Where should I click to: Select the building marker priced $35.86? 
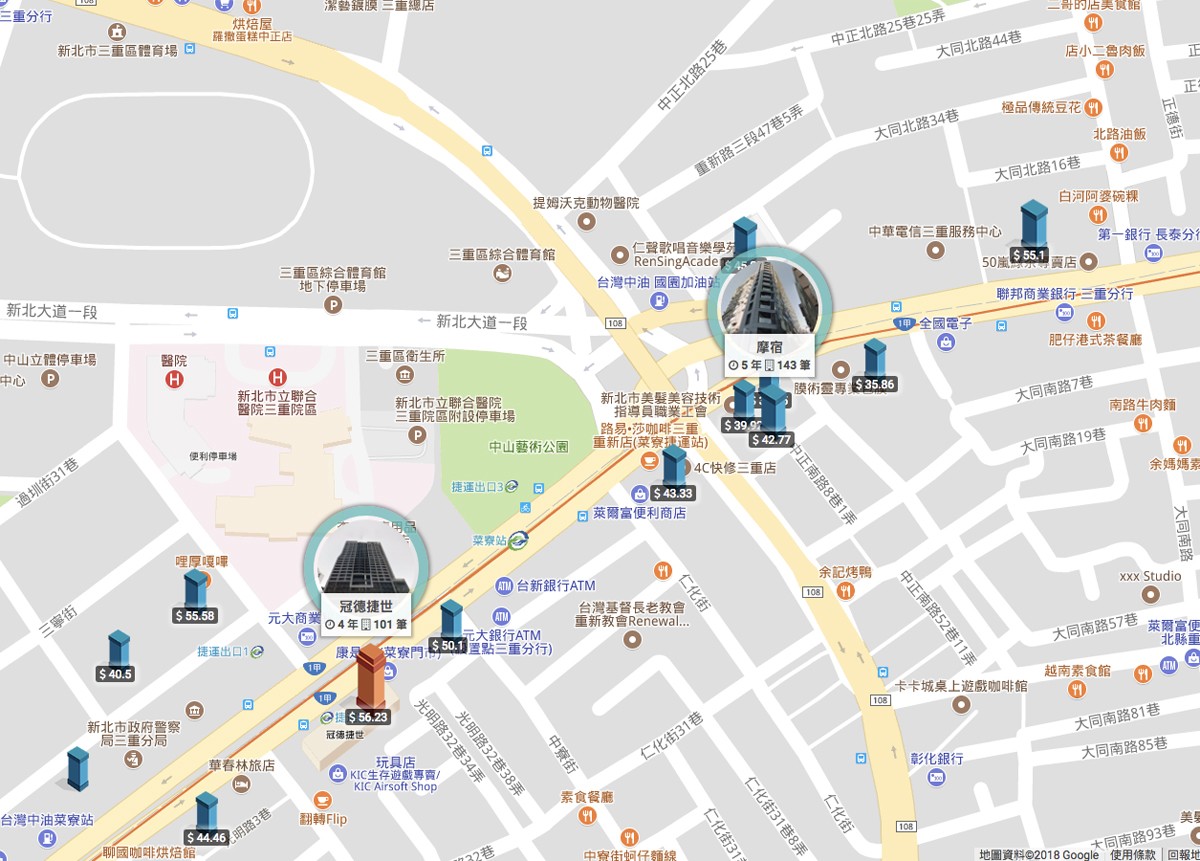click(875, 365)
